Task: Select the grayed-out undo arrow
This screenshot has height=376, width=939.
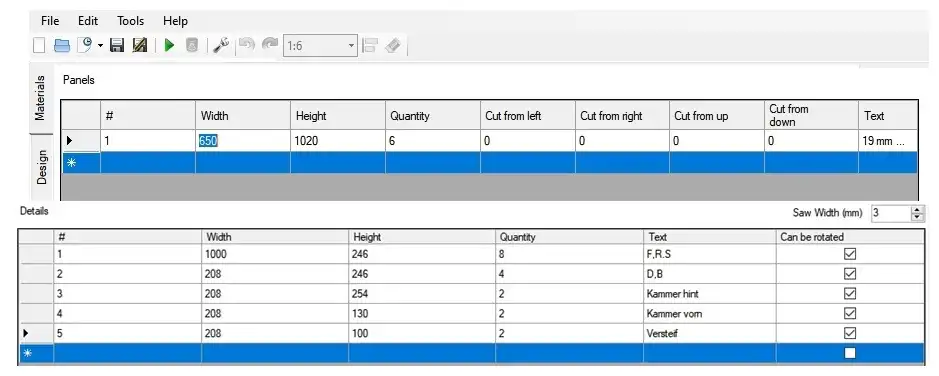Action: click(247, 44)
